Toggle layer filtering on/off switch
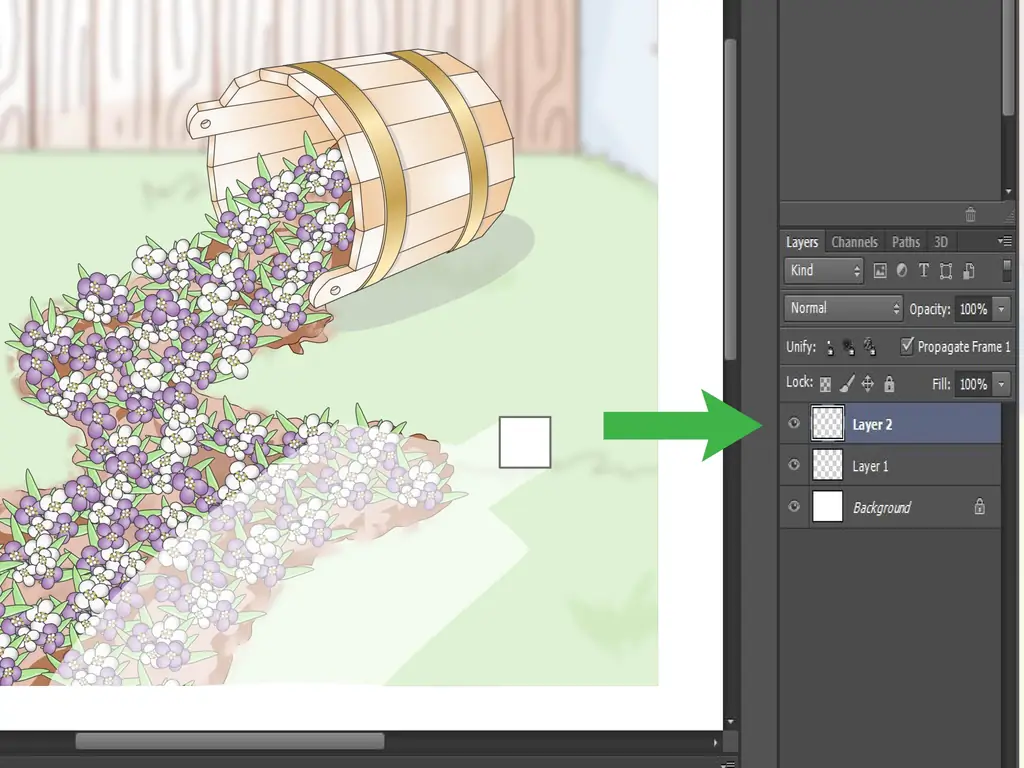 [x=1007, y=270]
